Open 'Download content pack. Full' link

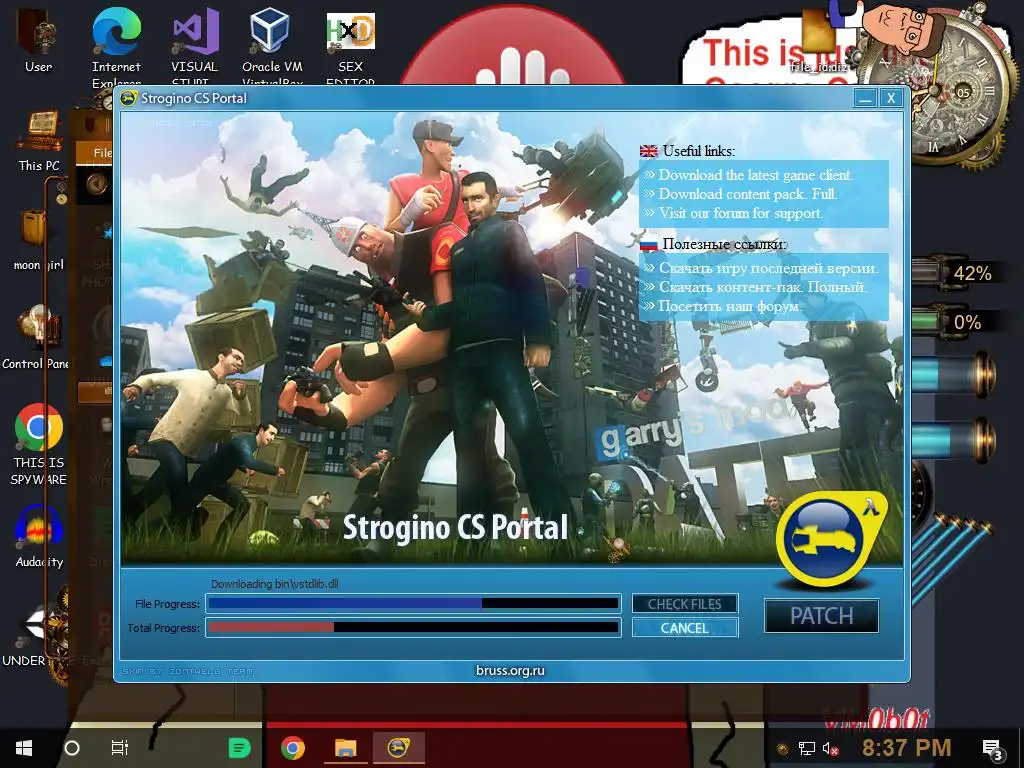point(748,194)
